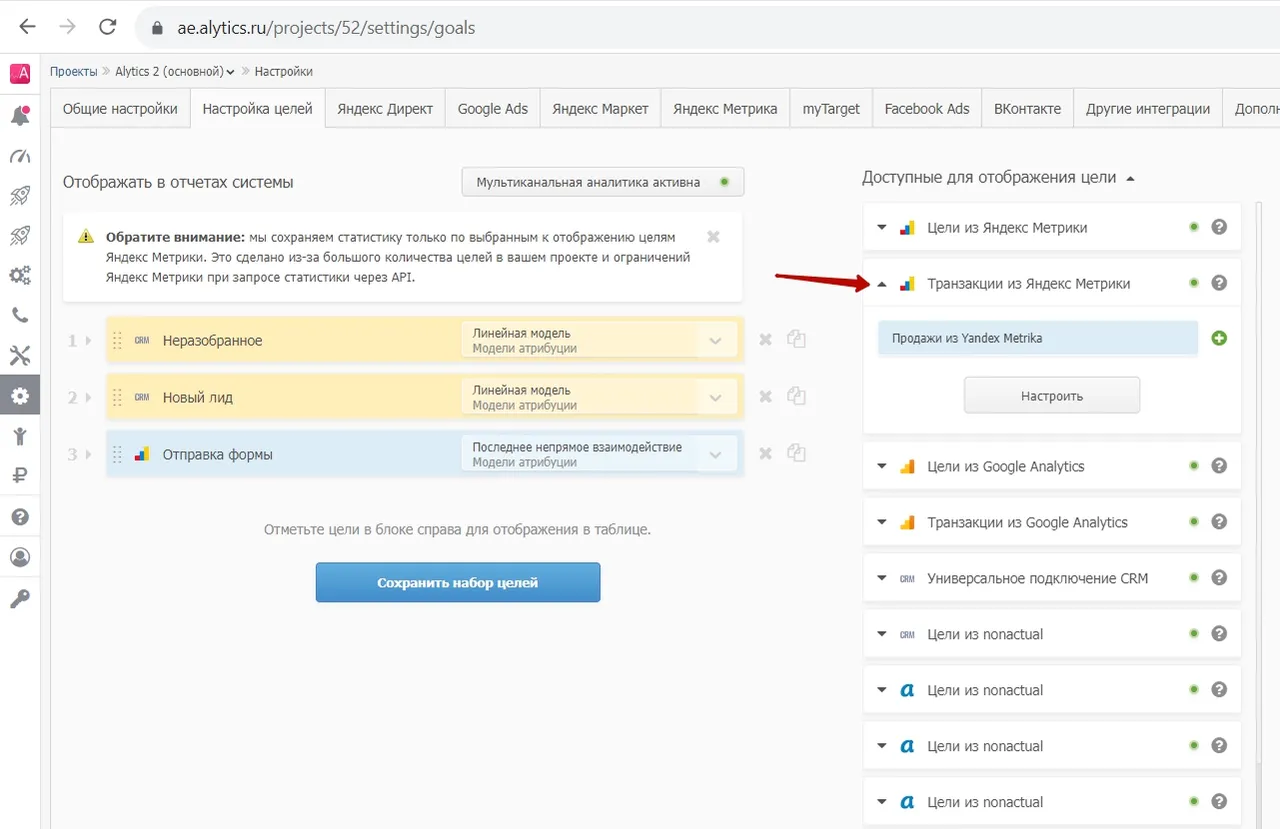Switch to Яндекс Маркет tab

[601, 109]
